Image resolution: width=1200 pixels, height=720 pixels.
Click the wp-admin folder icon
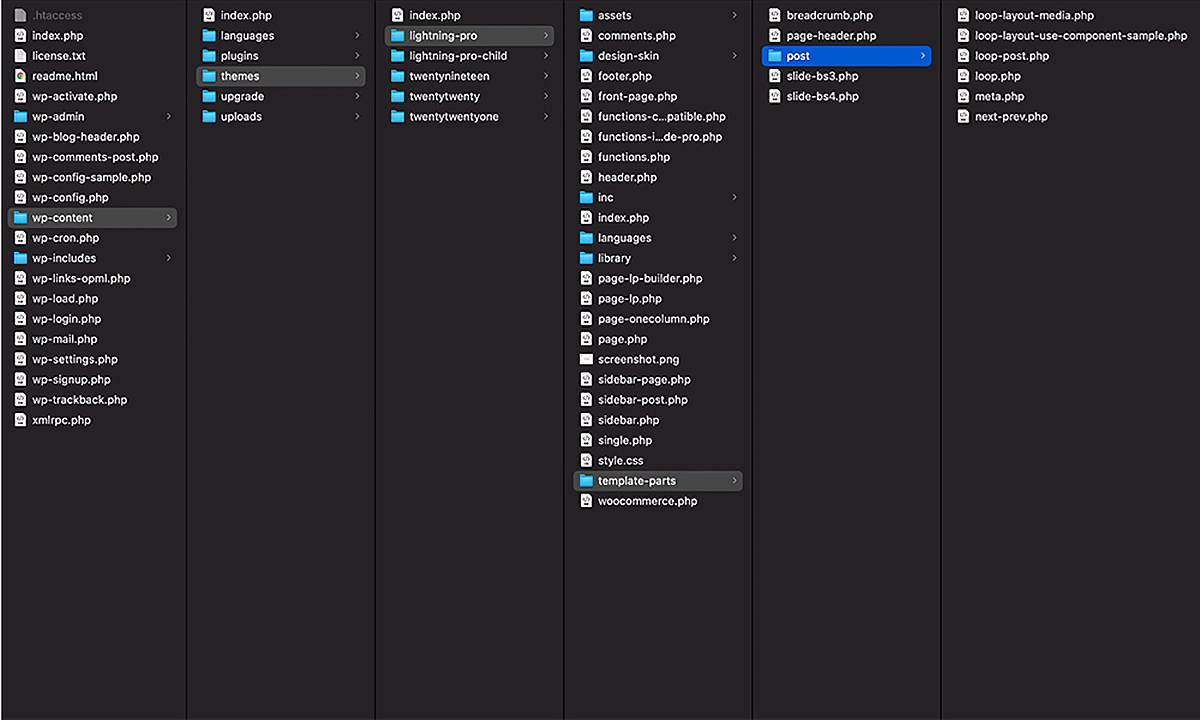point(20,117)
